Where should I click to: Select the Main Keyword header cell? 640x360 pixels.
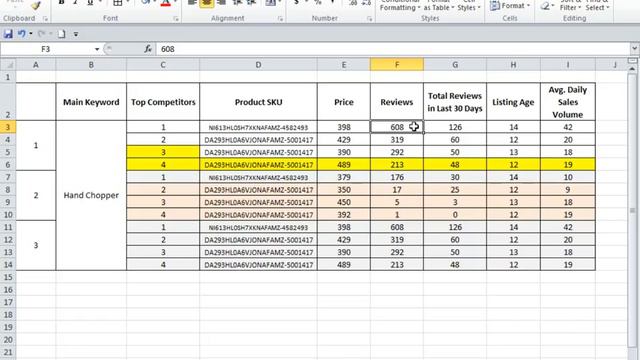[91, 102]
